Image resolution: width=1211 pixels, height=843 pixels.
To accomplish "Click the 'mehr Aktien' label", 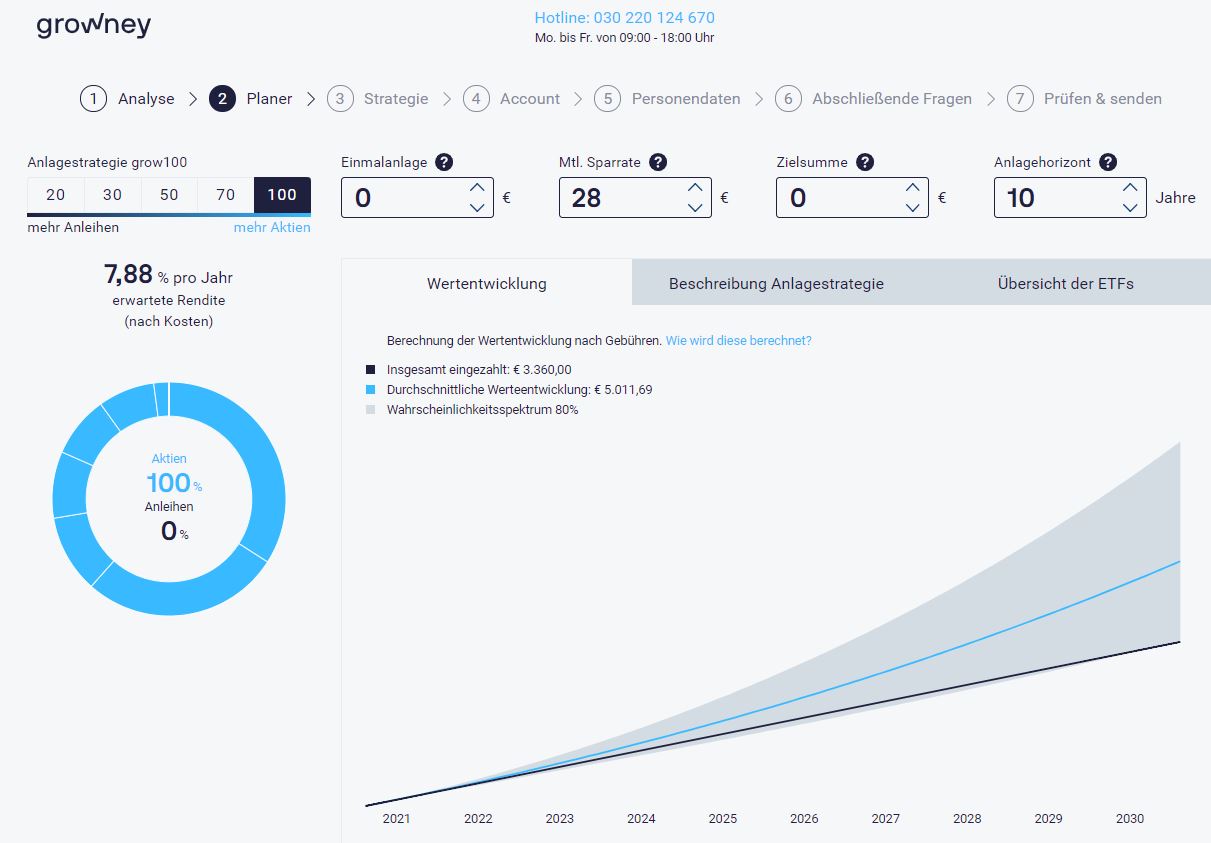I will [x=272, y=227].
